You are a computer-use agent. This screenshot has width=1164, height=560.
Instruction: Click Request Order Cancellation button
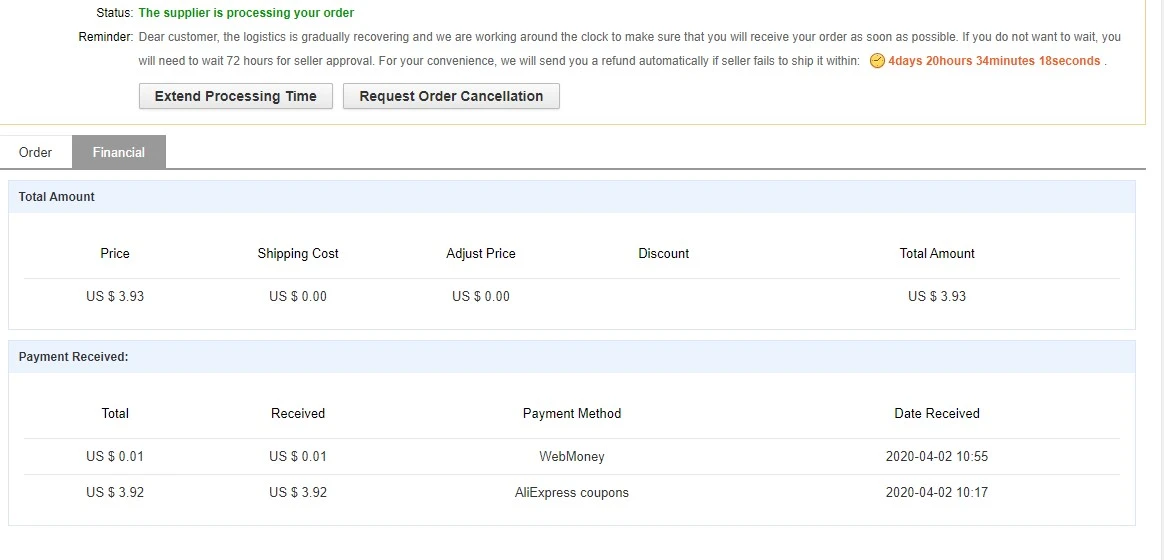tap(451, 96)
